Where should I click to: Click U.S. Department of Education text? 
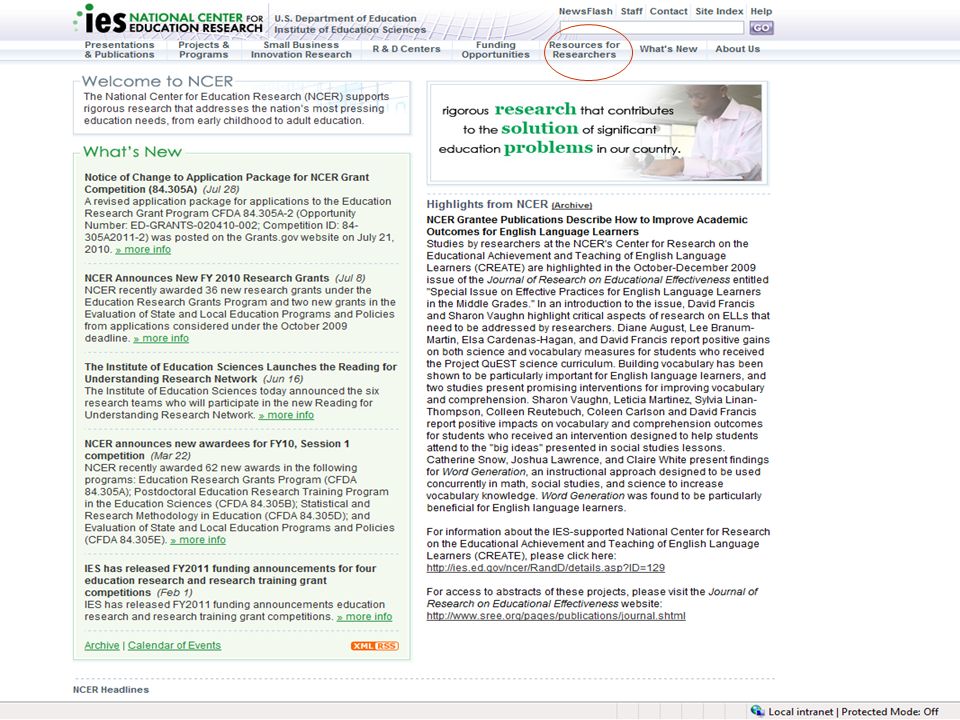tap(345, 18)
